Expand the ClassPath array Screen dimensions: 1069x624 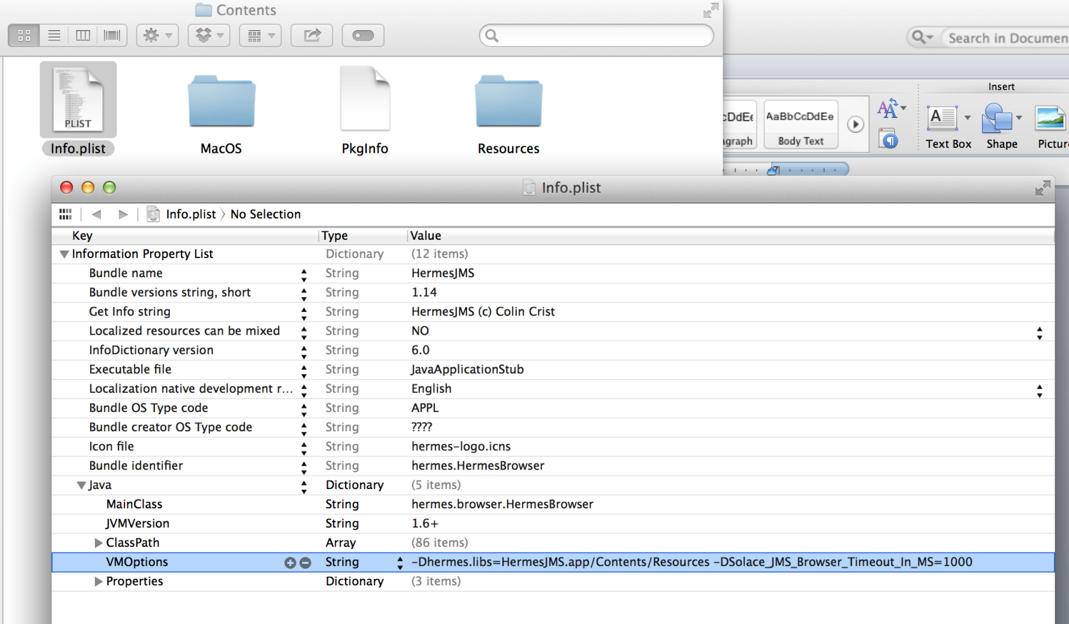click(98, 543)
